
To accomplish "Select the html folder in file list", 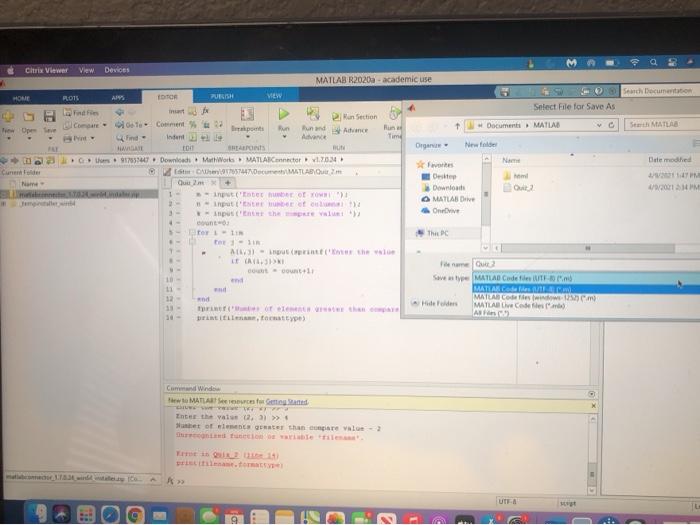I will tap(516, 176).
